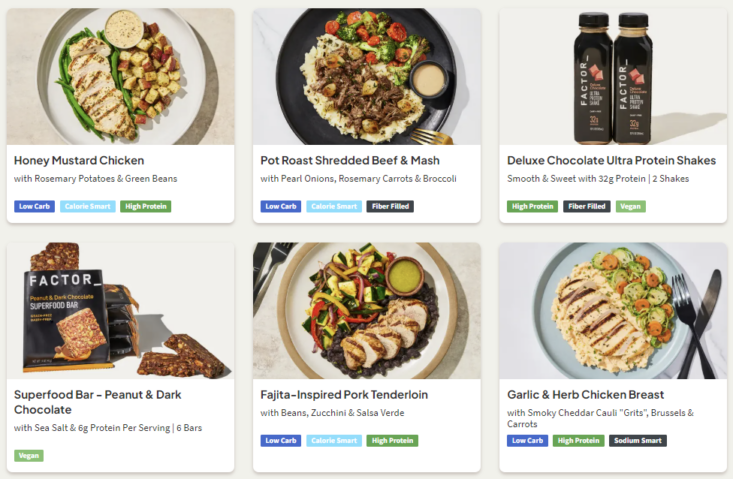The height and width of the screenshot is (479, 733).
Task: Select the Deluxe Chocolate Ultra Protein Shakes title
Action: tap(611, 160)
